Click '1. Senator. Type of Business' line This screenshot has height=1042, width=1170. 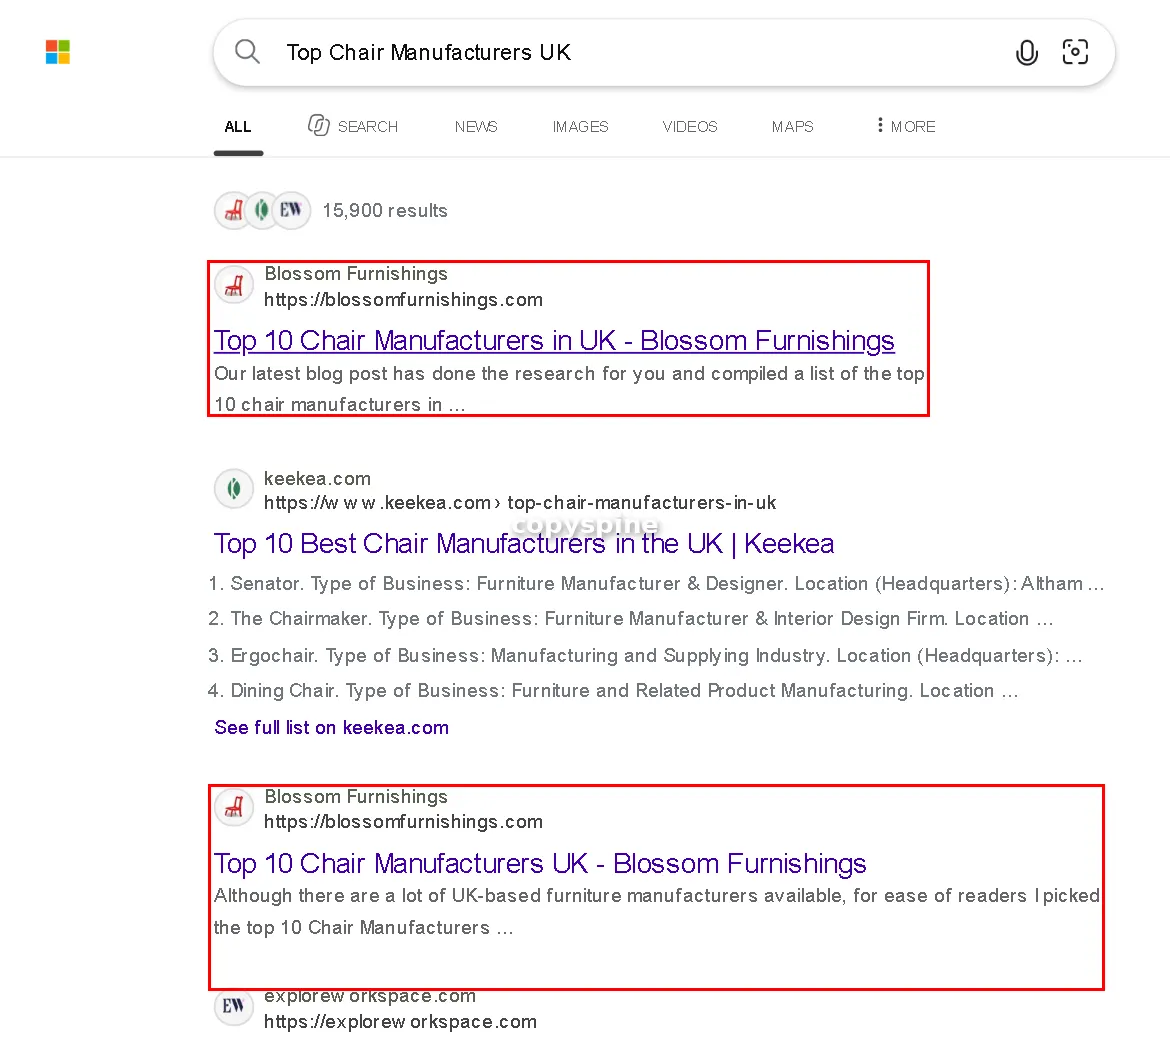click(x=656, y=584)
